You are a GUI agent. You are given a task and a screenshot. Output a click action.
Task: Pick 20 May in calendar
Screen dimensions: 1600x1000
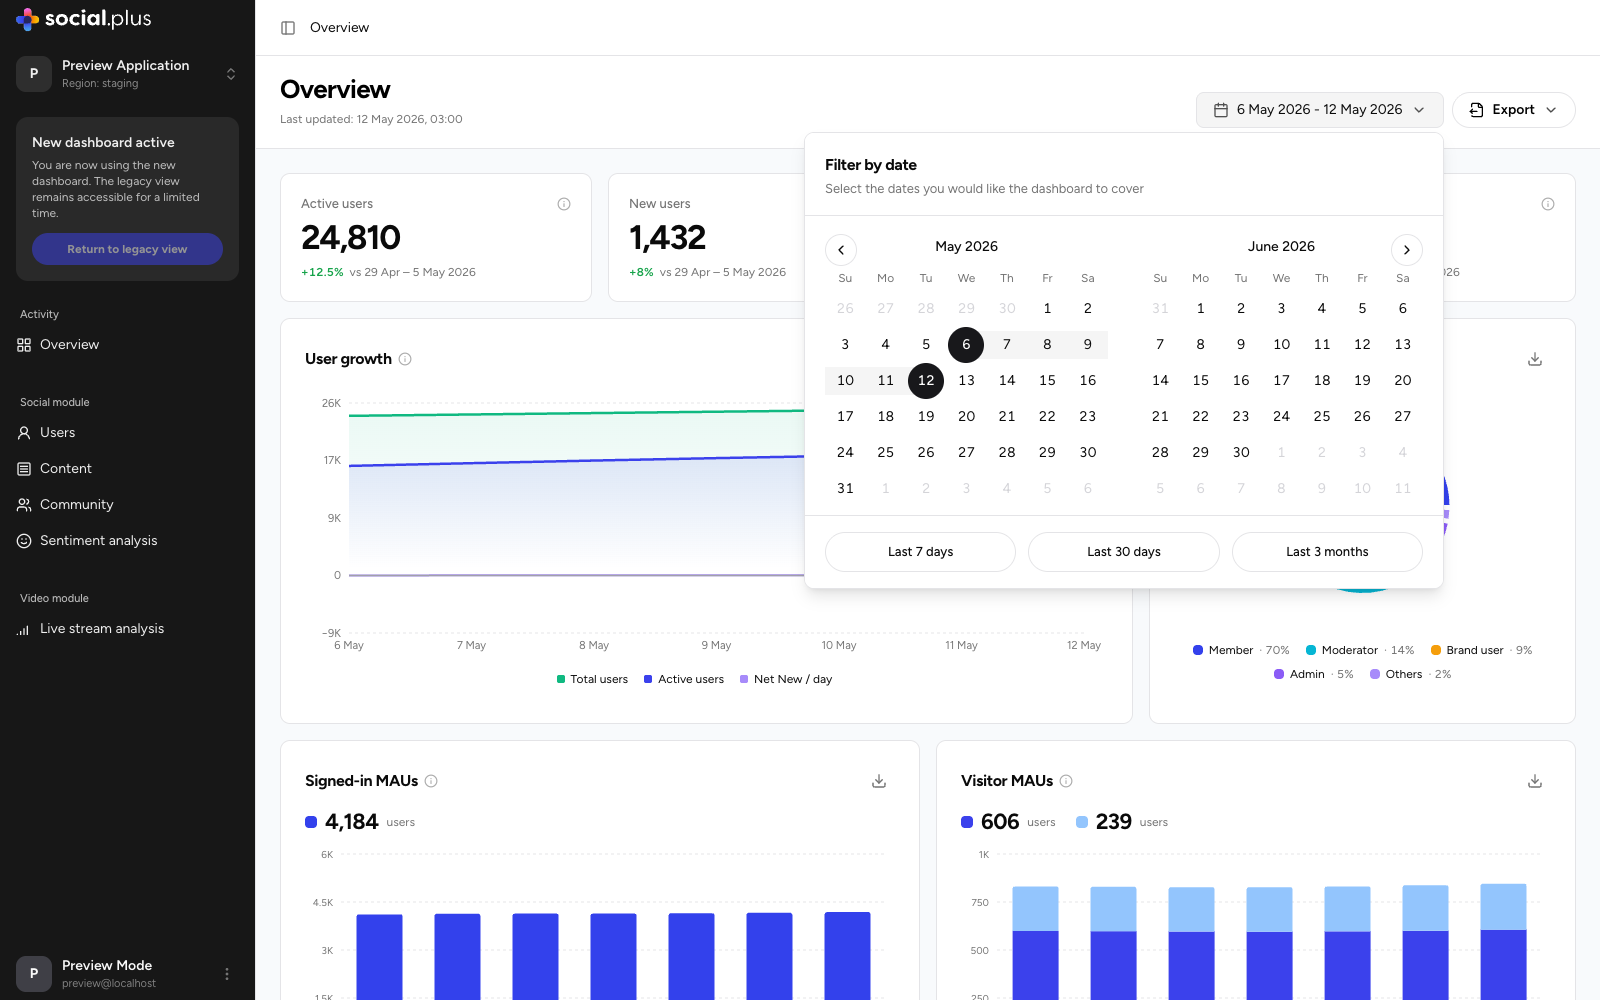coord(966,417)
